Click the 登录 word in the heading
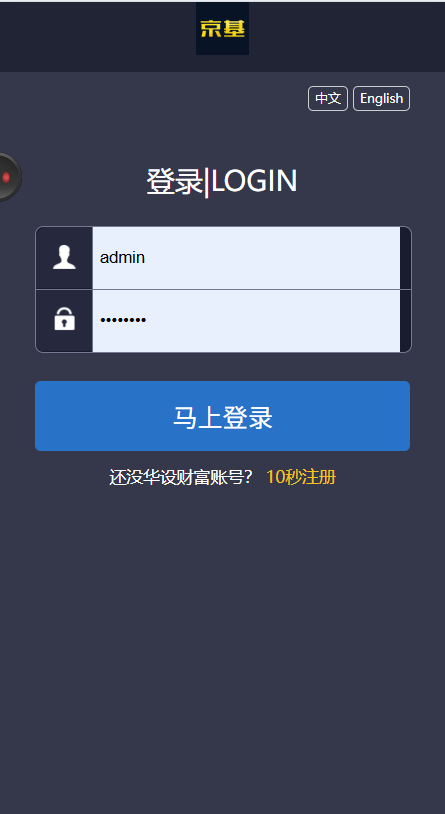This screenshot has height=814, width=445. (174, 182)
